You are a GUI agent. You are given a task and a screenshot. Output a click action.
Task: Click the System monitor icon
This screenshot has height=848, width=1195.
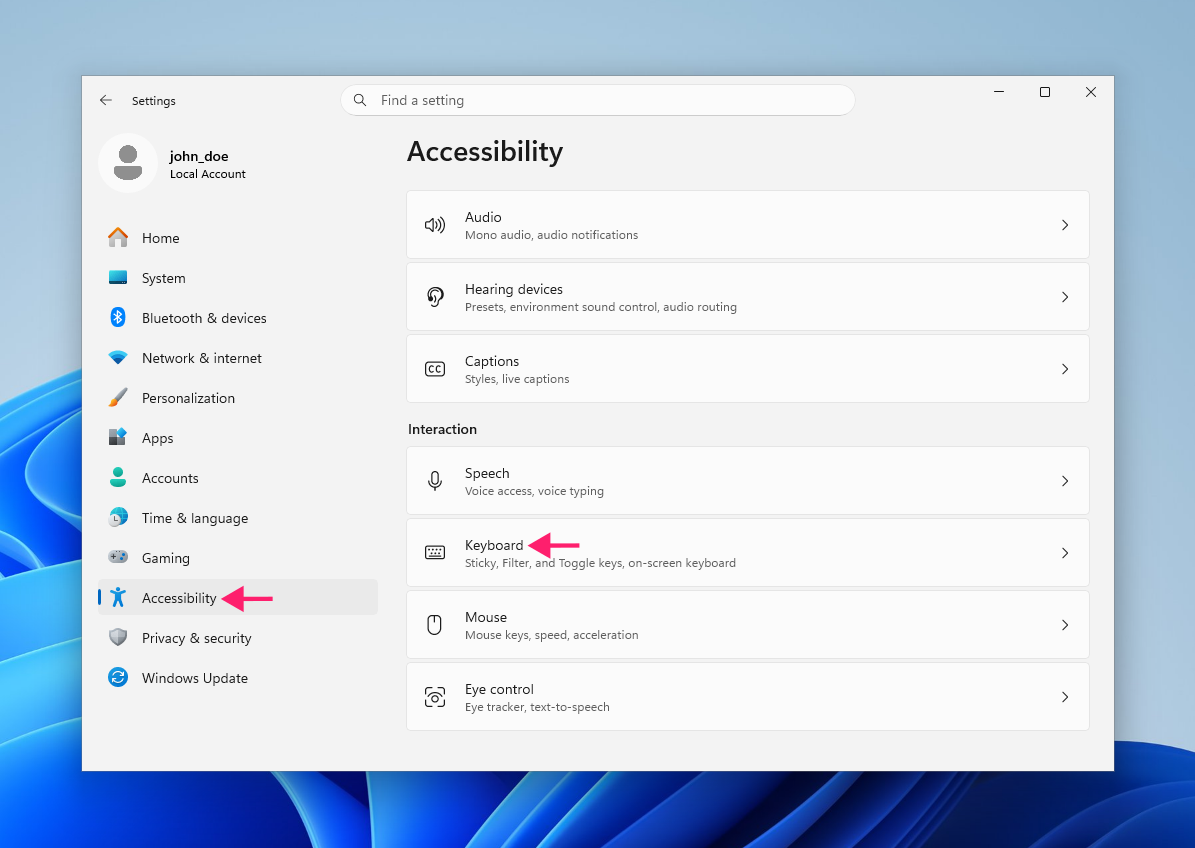[x=118, y=278]
